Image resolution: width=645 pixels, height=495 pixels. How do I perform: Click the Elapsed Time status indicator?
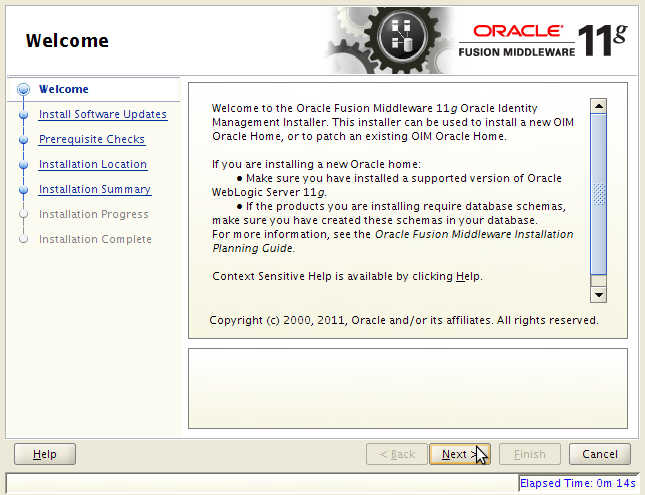click(578, 483)
